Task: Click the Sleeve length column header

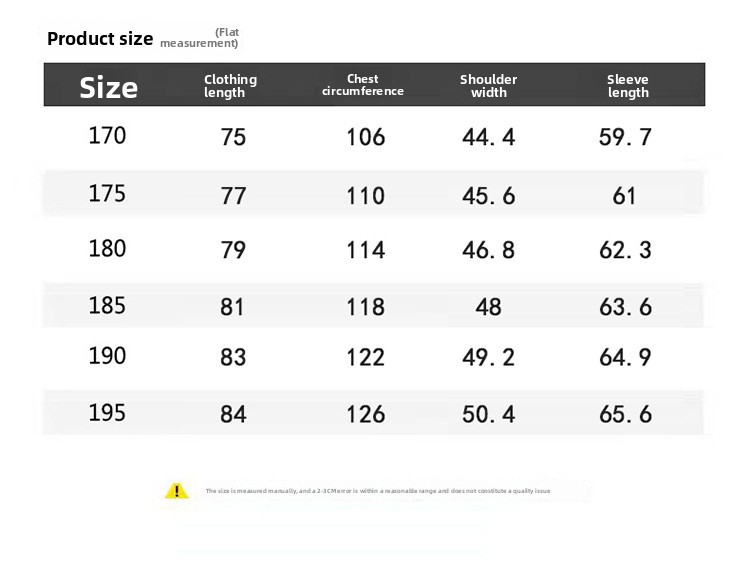Action: pyautogui.click(x=628, y=86)
